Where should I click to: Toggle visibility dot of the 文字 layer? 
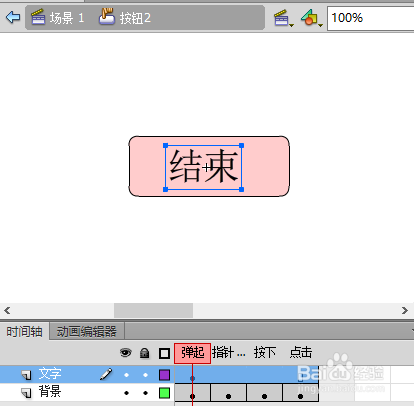click(126, 375)
